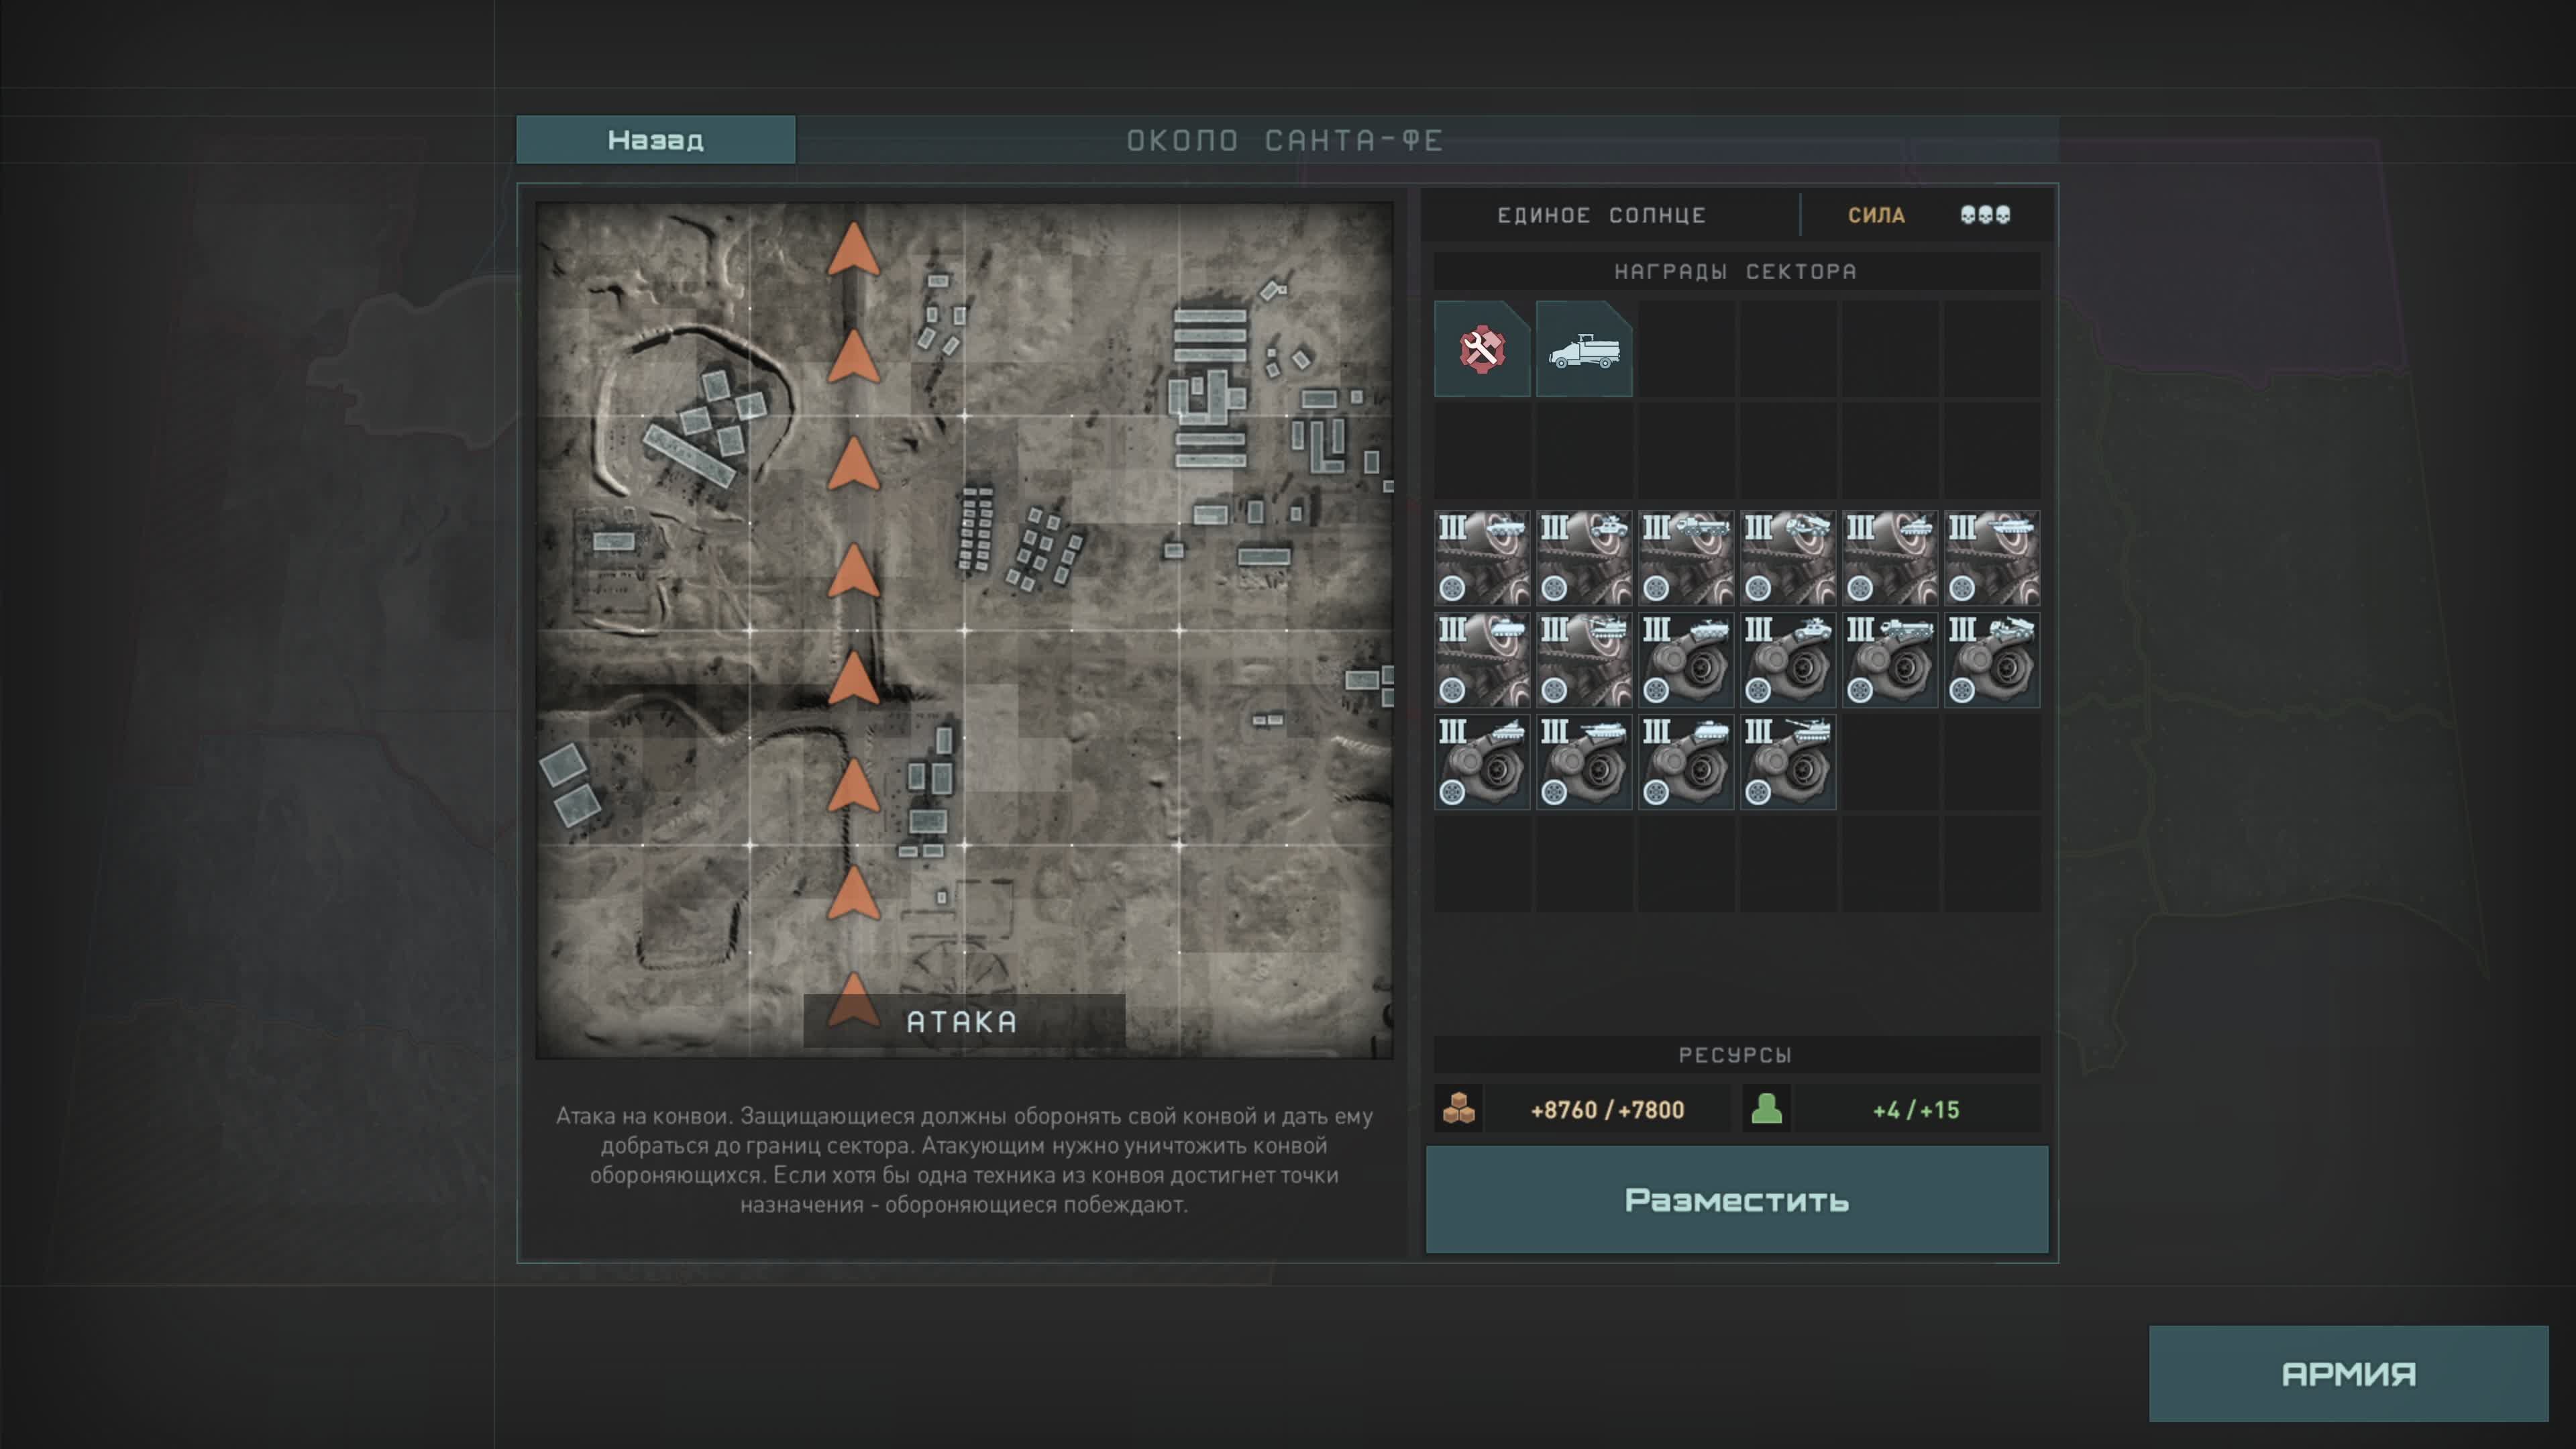Select the track upgrade card with the rocket launcher truck
Image resolution: width=2576 pixels, height=1449 pixels.
pyautogui.click(x=1788, y=558)
